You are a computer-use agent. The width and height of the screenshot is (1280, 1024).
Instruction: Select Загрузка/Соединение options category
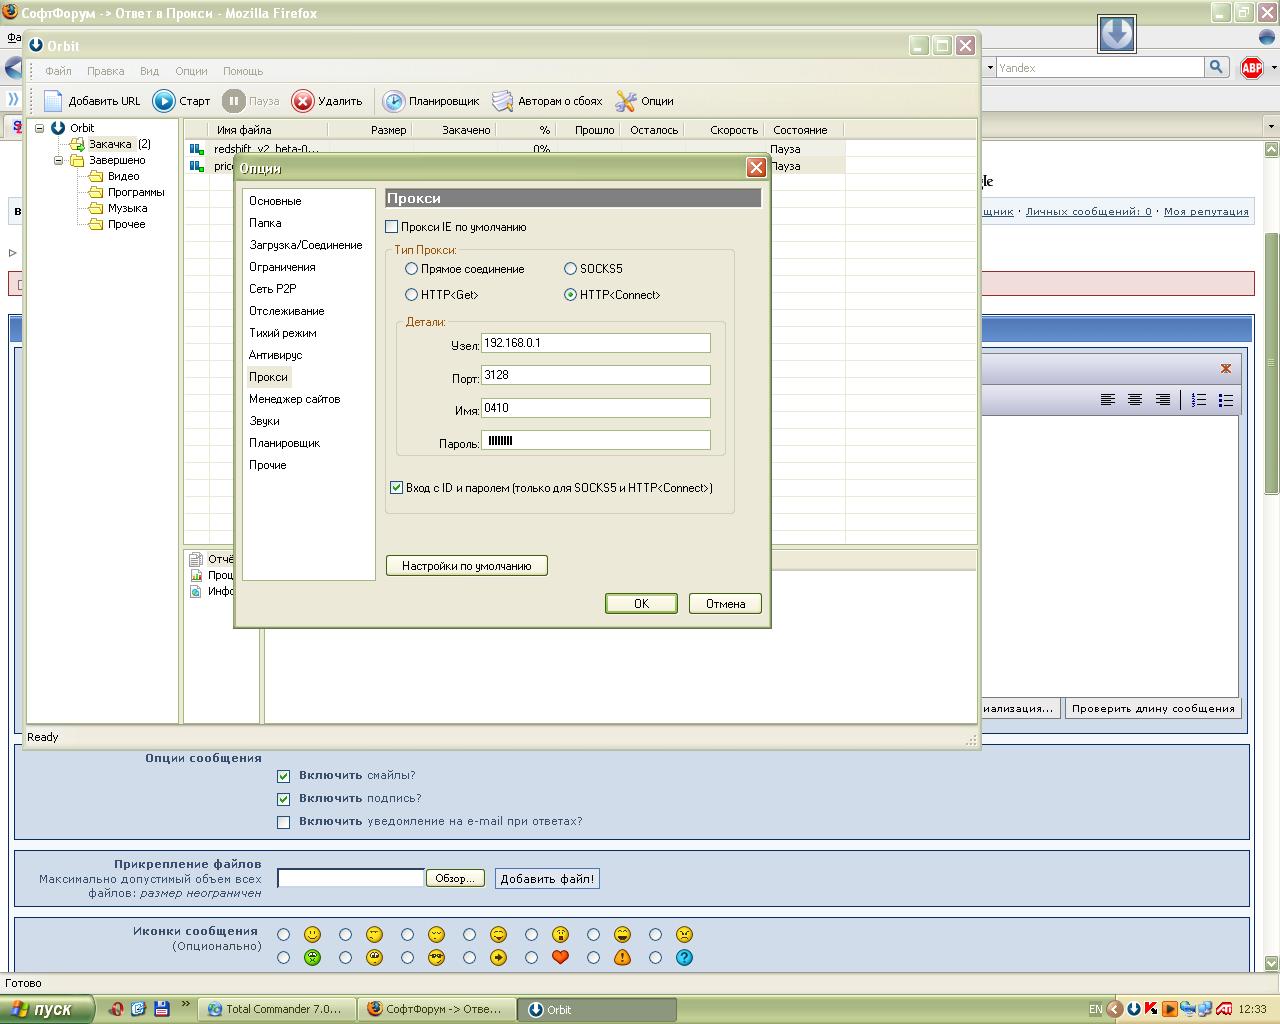(x=306, y=245)
